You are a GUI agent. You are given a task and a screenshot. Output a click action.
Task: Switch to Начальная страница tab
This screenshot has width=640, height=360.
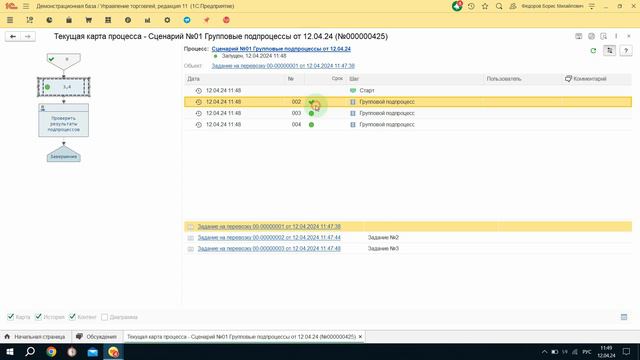35,337
